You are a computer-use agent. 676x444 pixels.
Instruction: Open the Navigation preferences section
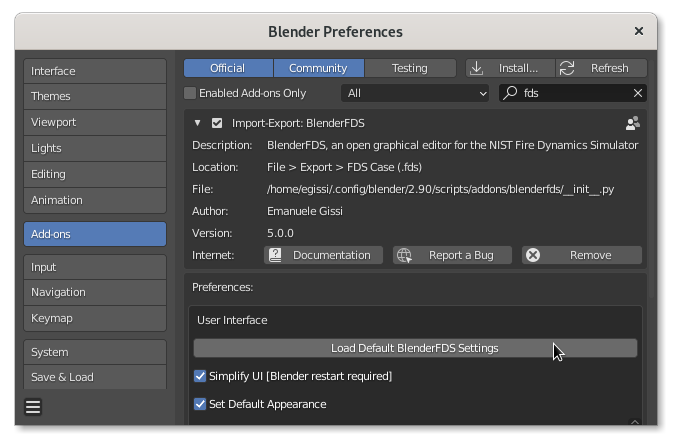(95, 292)
